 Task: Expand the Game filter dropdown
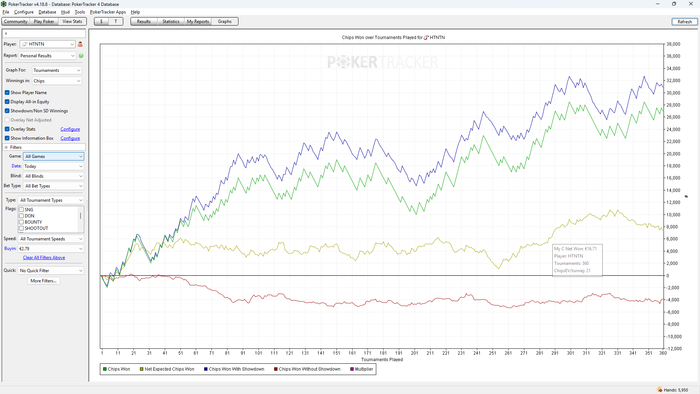[54, 156]
